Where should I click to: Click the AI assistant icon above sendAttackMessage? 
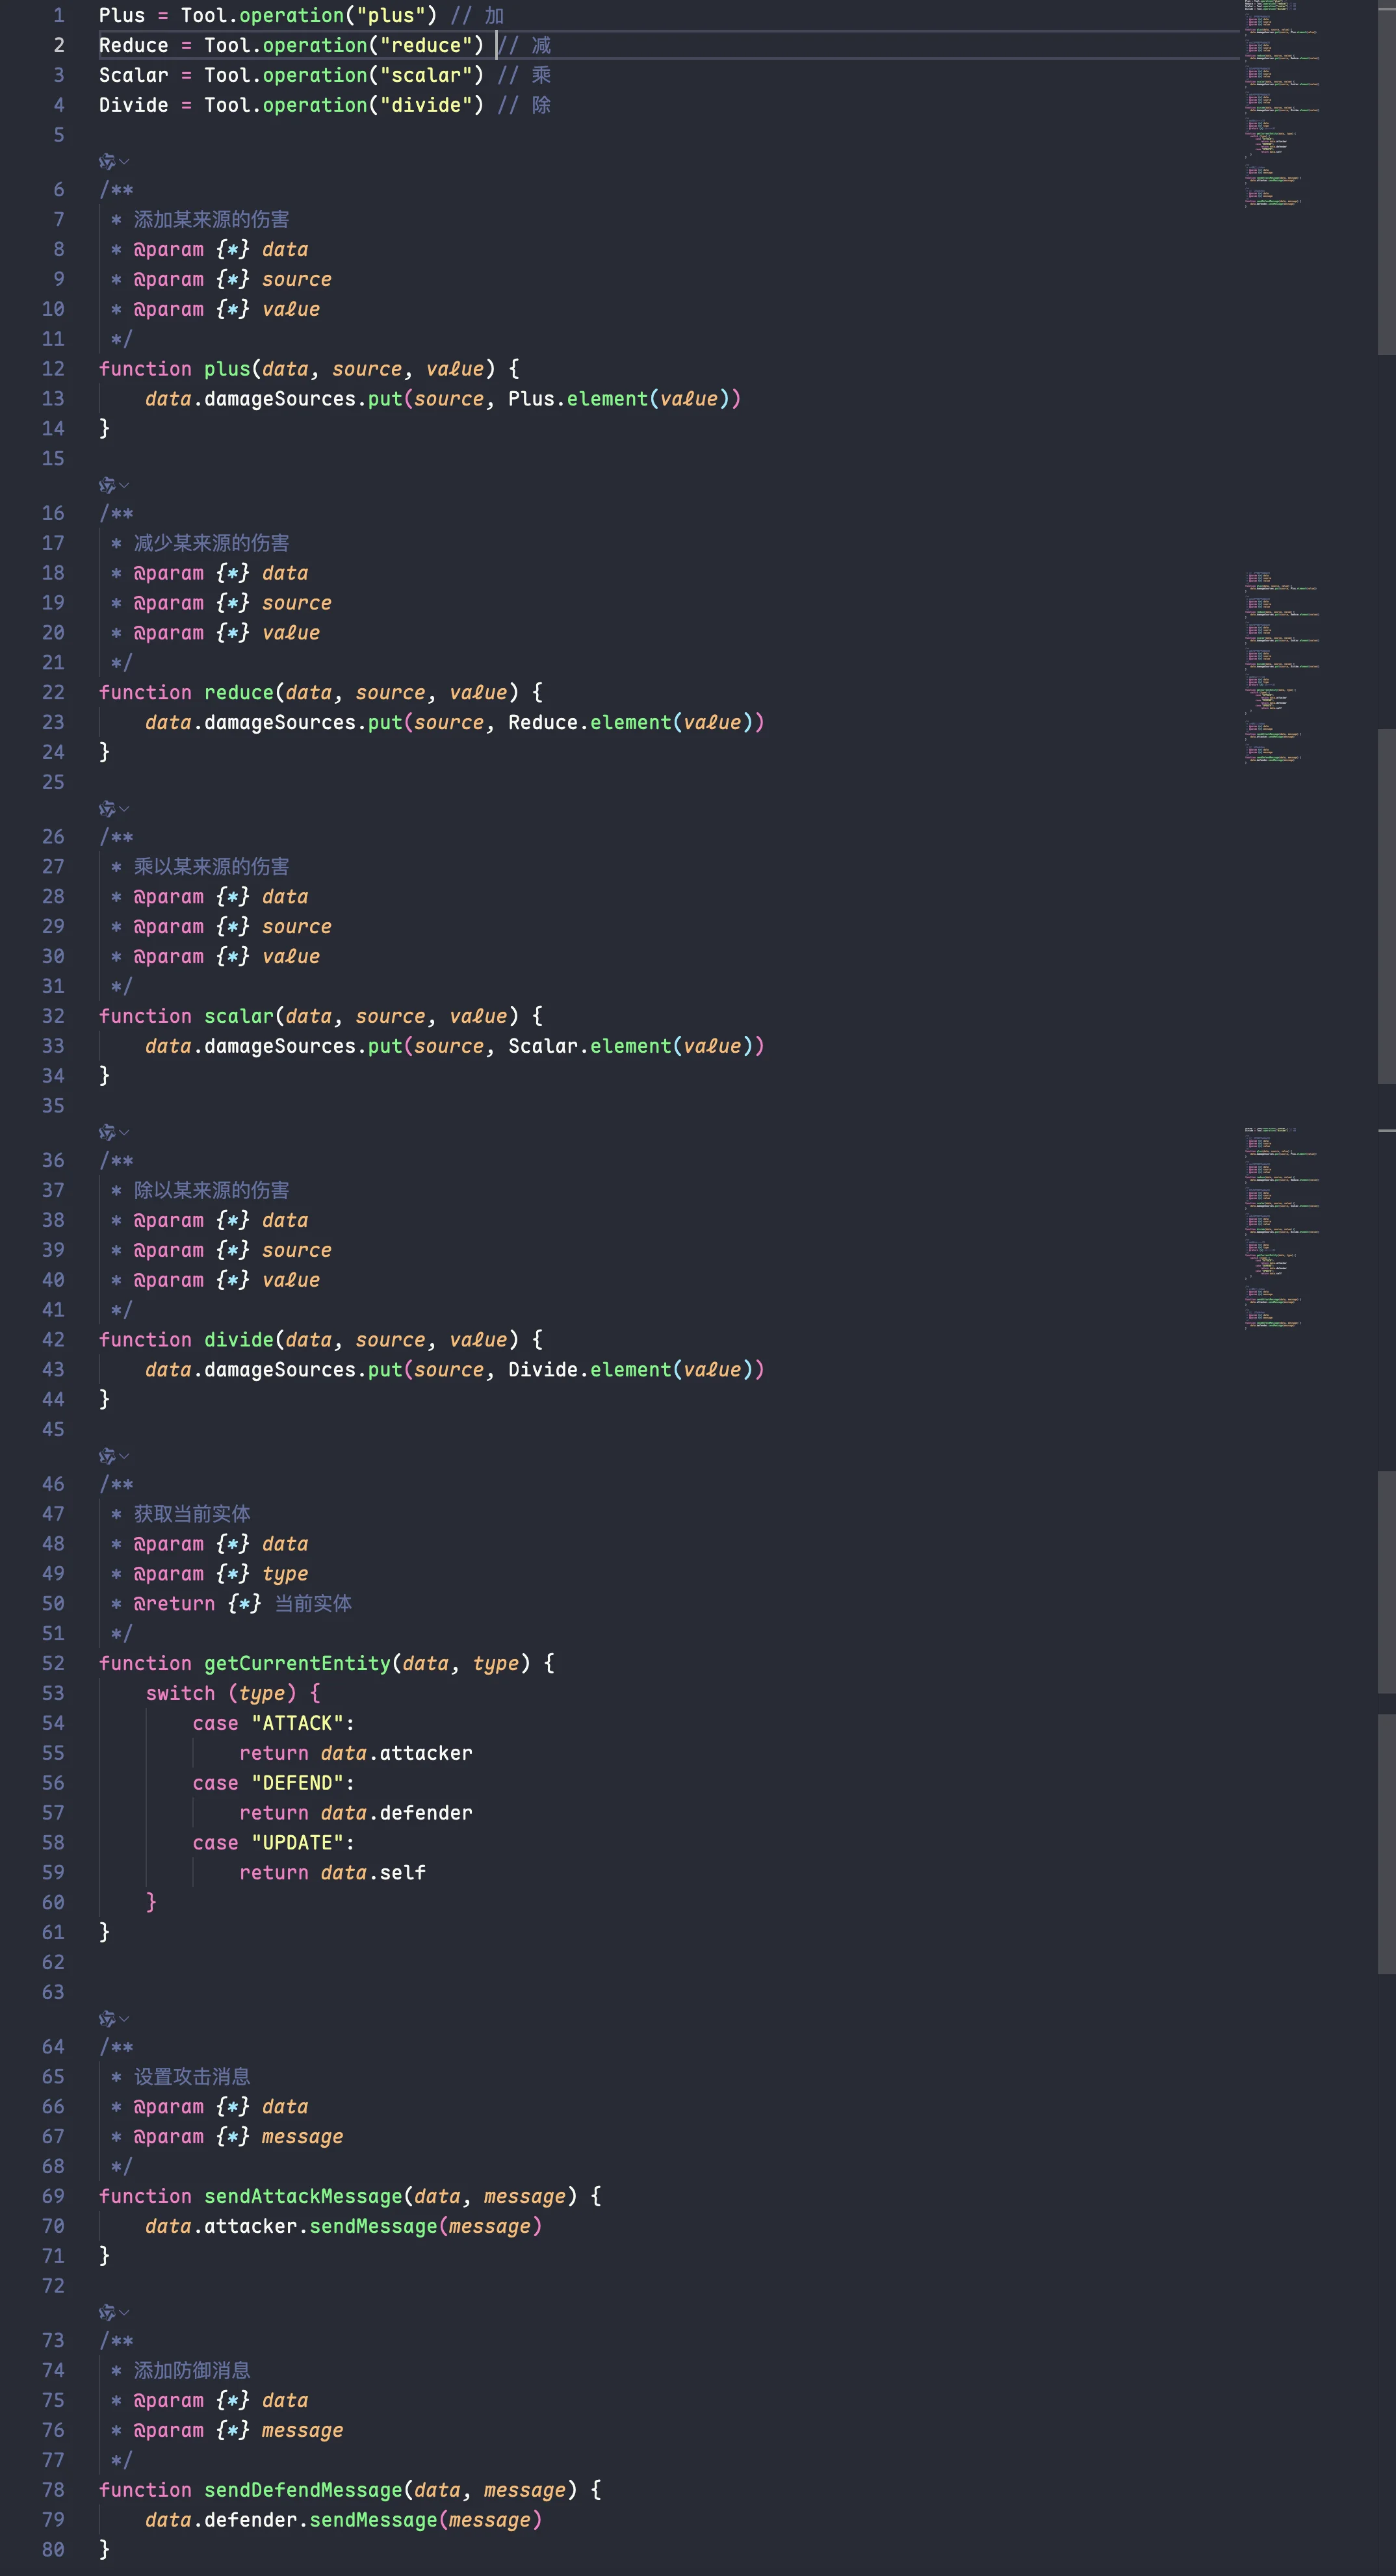[106, 2018]
